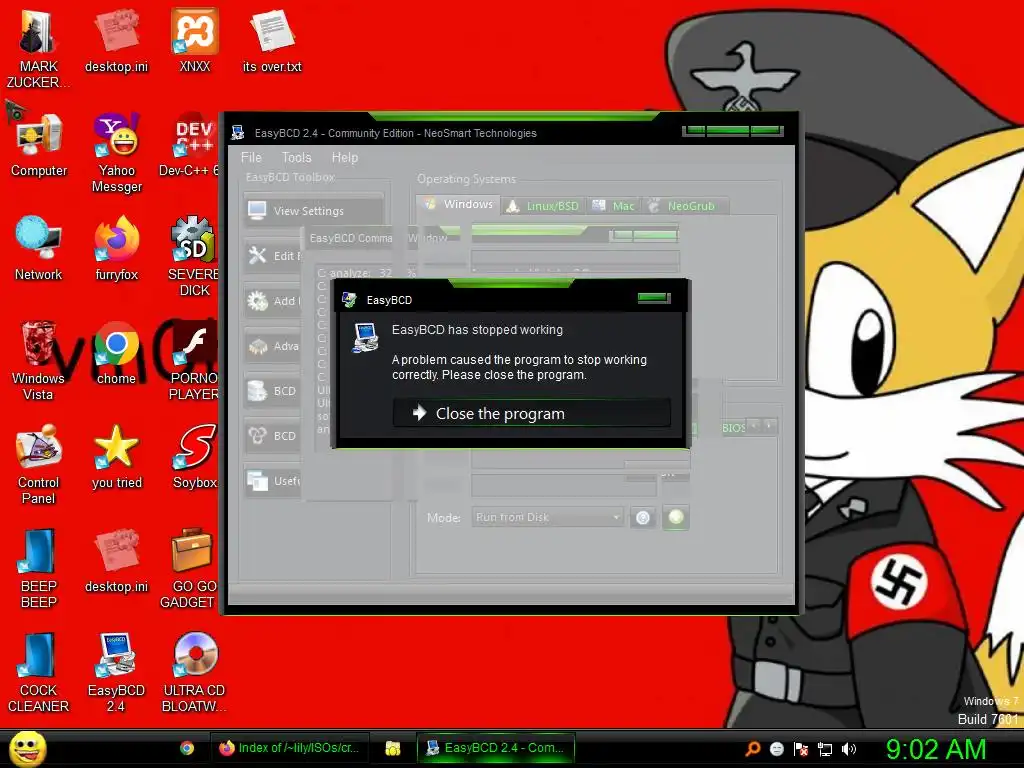Click the magnifier icon in system tray
1024x768 pixels.
coord(753,749)
